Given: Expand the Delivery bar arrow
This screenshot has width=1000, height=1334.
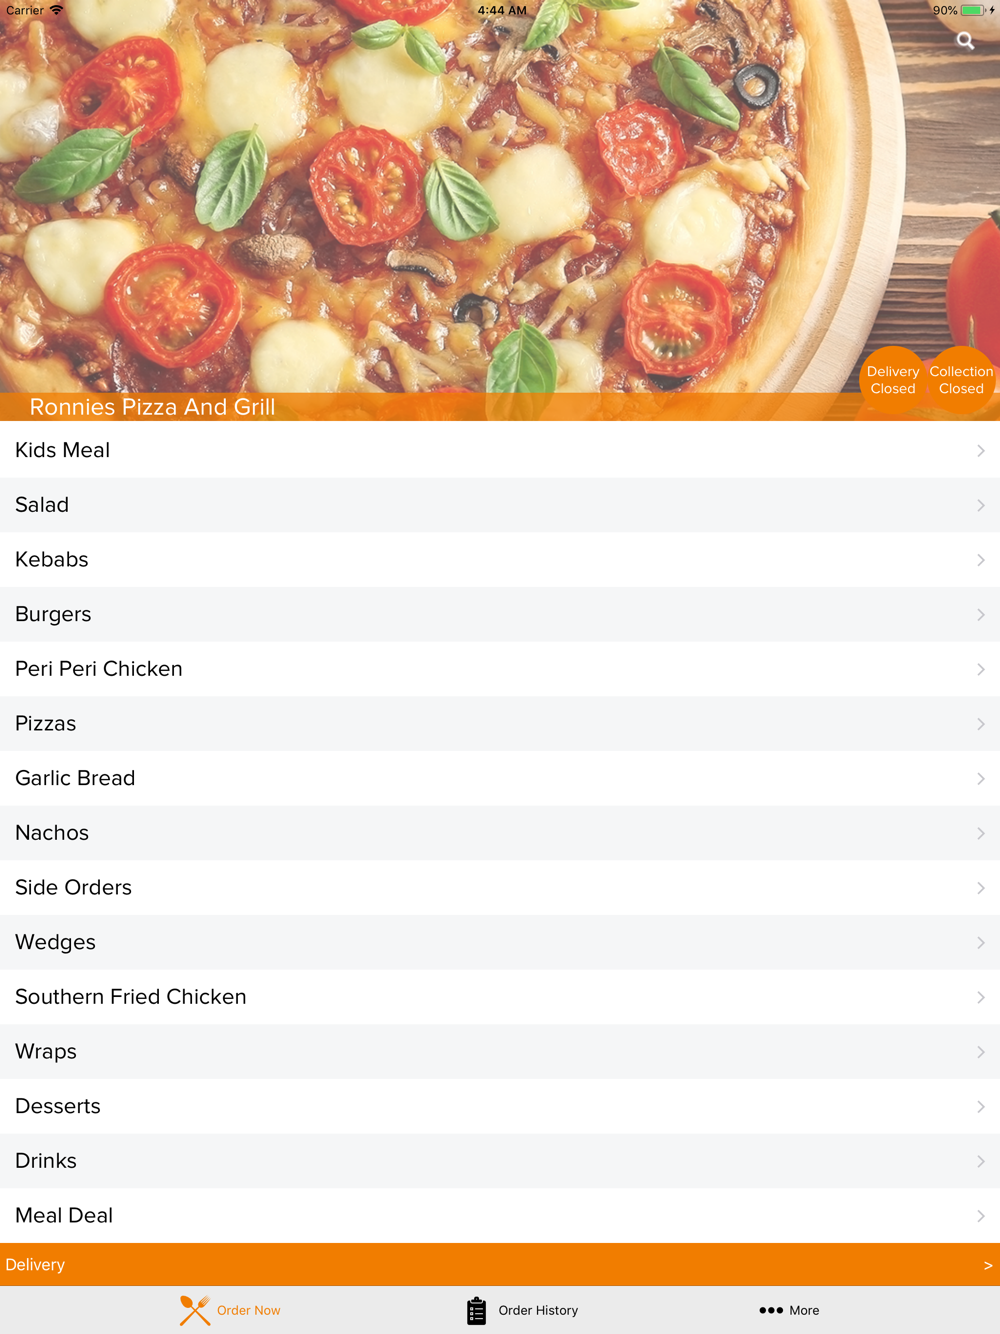Looking at the screenshot, I should point(988,1265).
